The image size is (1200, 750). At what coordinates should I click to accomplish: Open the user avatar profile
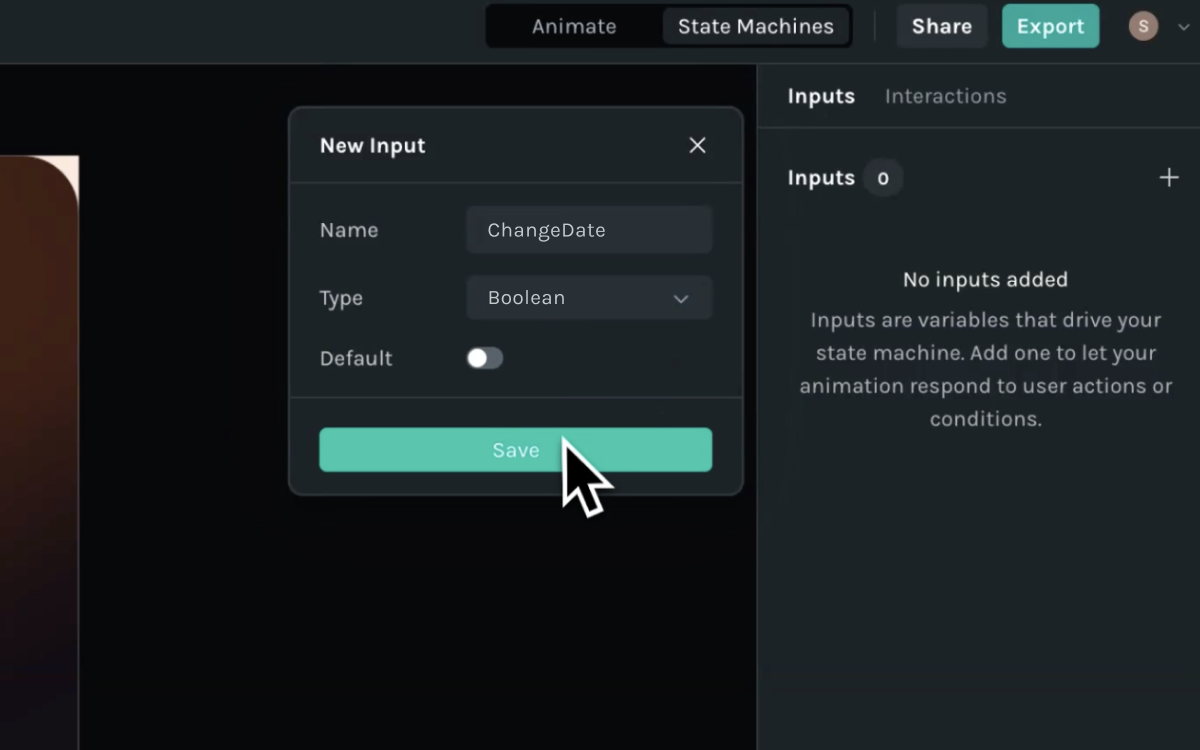[1143, 27]
